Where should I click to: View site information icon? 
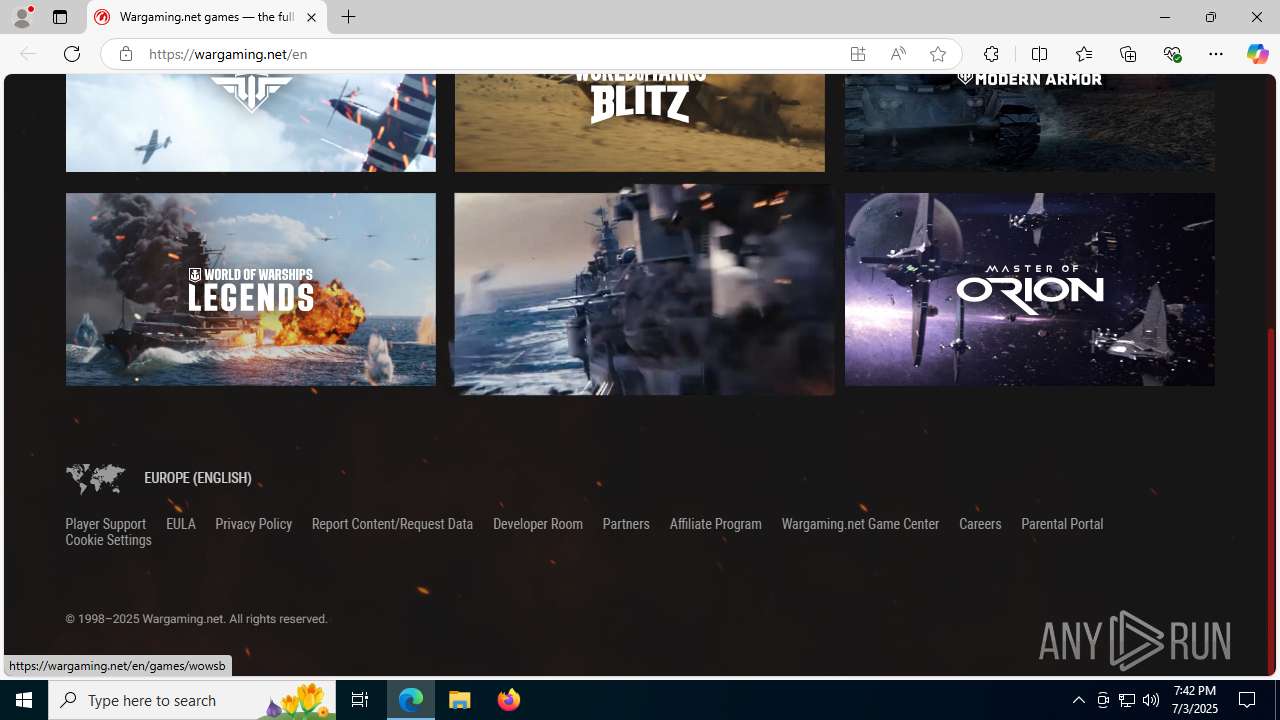click(x=125, y=54)
